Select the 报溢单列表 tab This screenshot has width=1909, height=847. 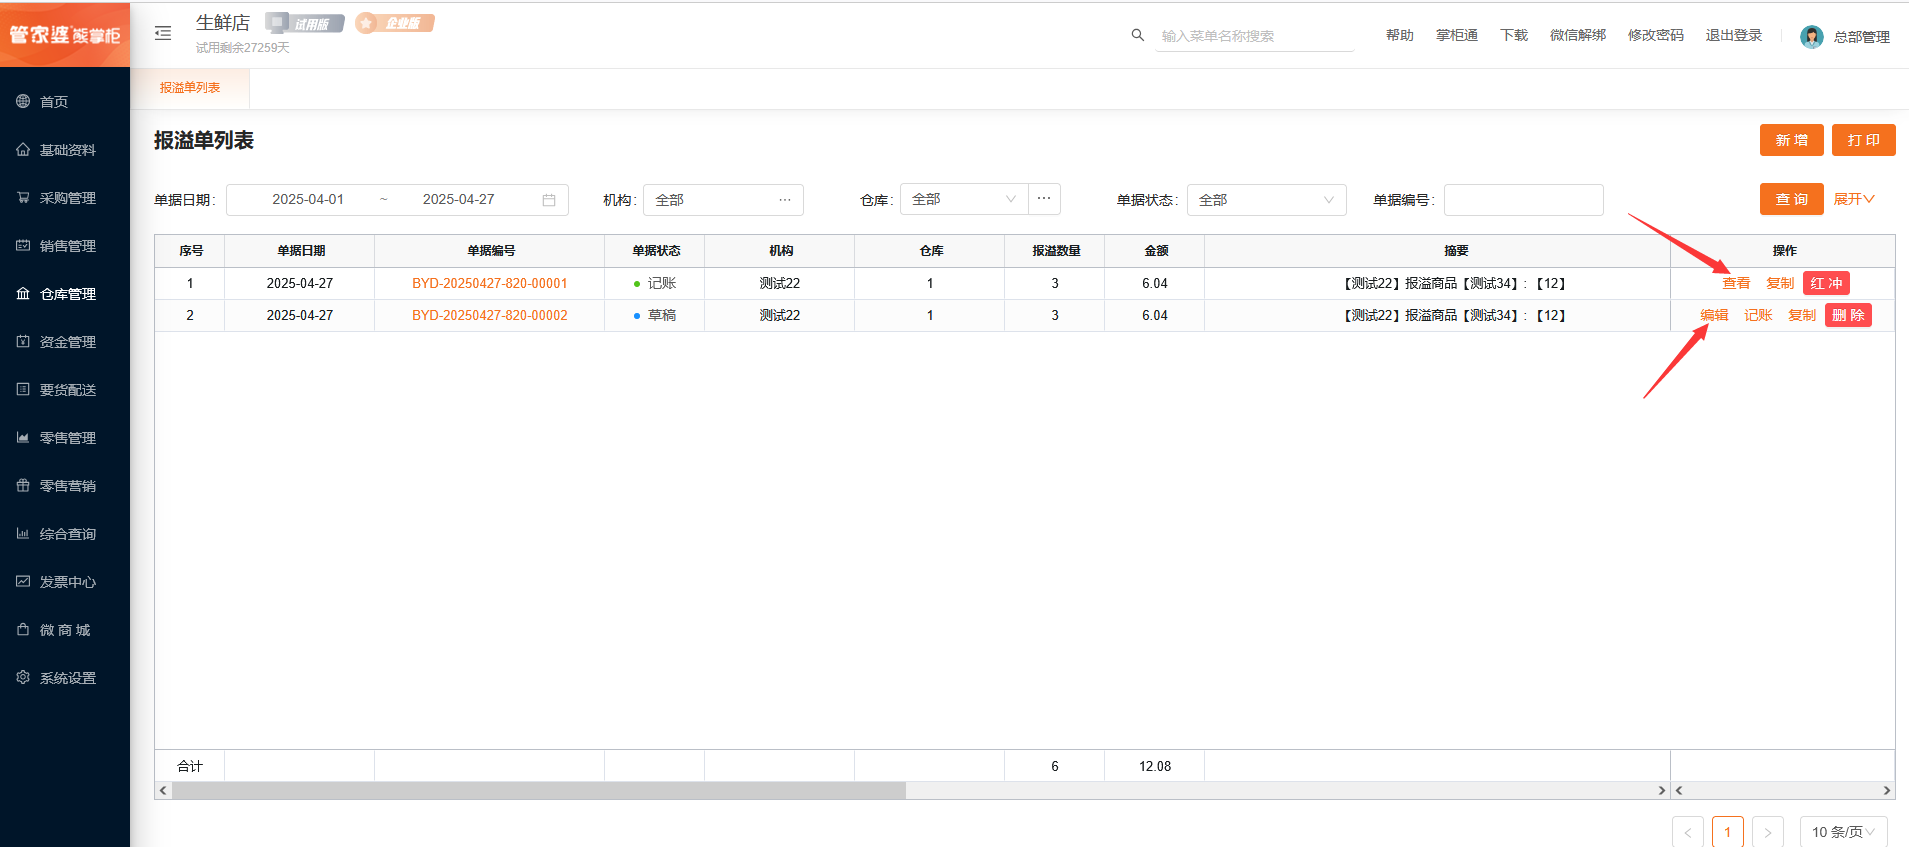pos(190,88)
